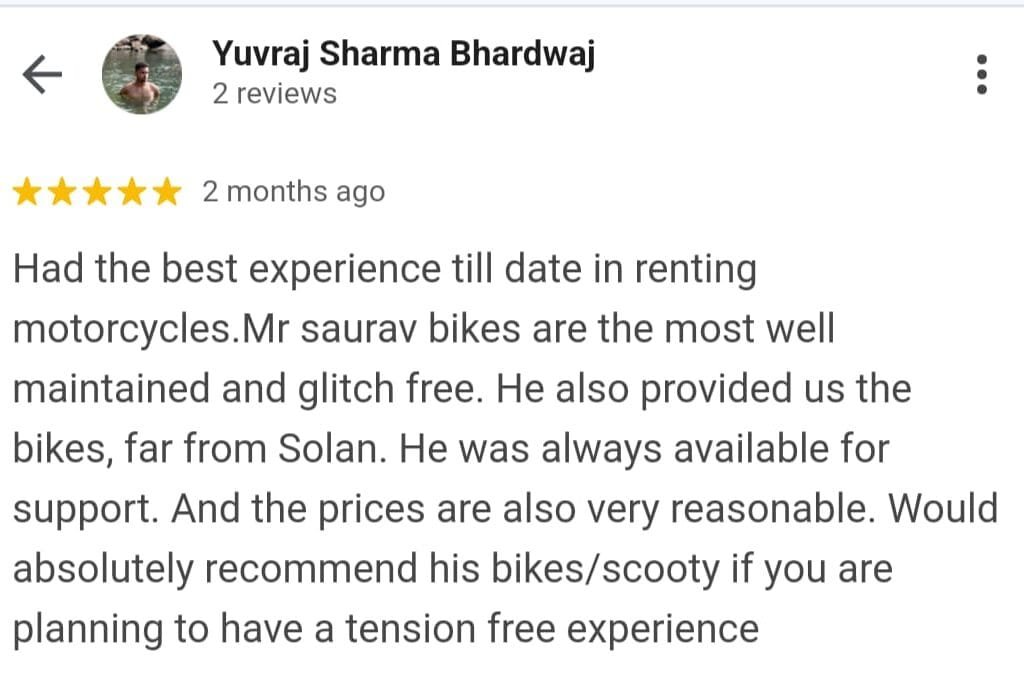Click the third yellow rating star

97,192
